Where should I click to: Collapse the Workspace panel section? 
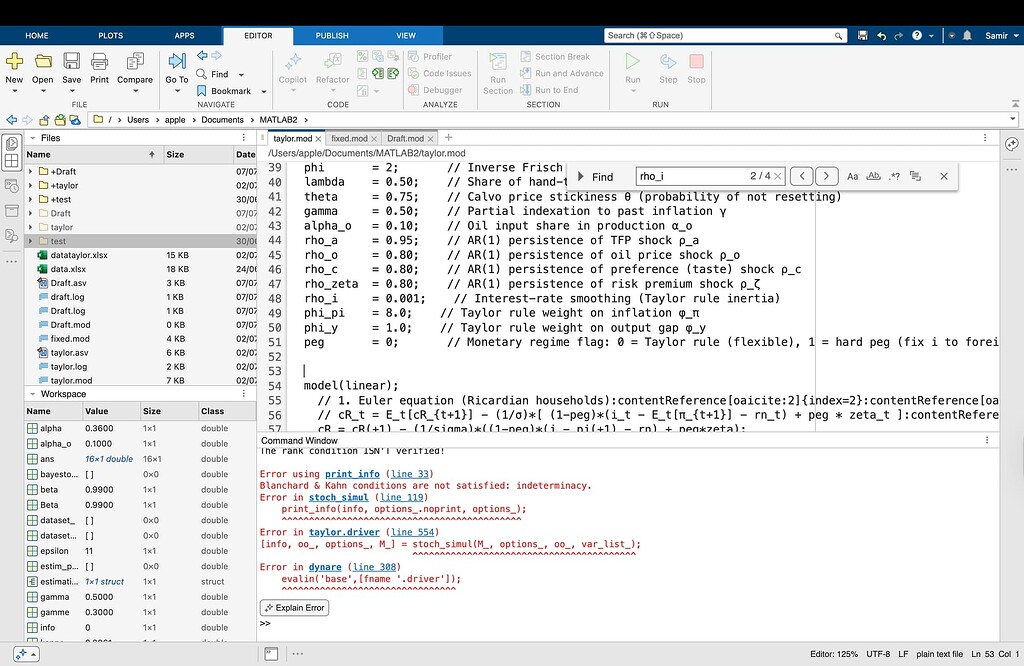tap(33, 394)
